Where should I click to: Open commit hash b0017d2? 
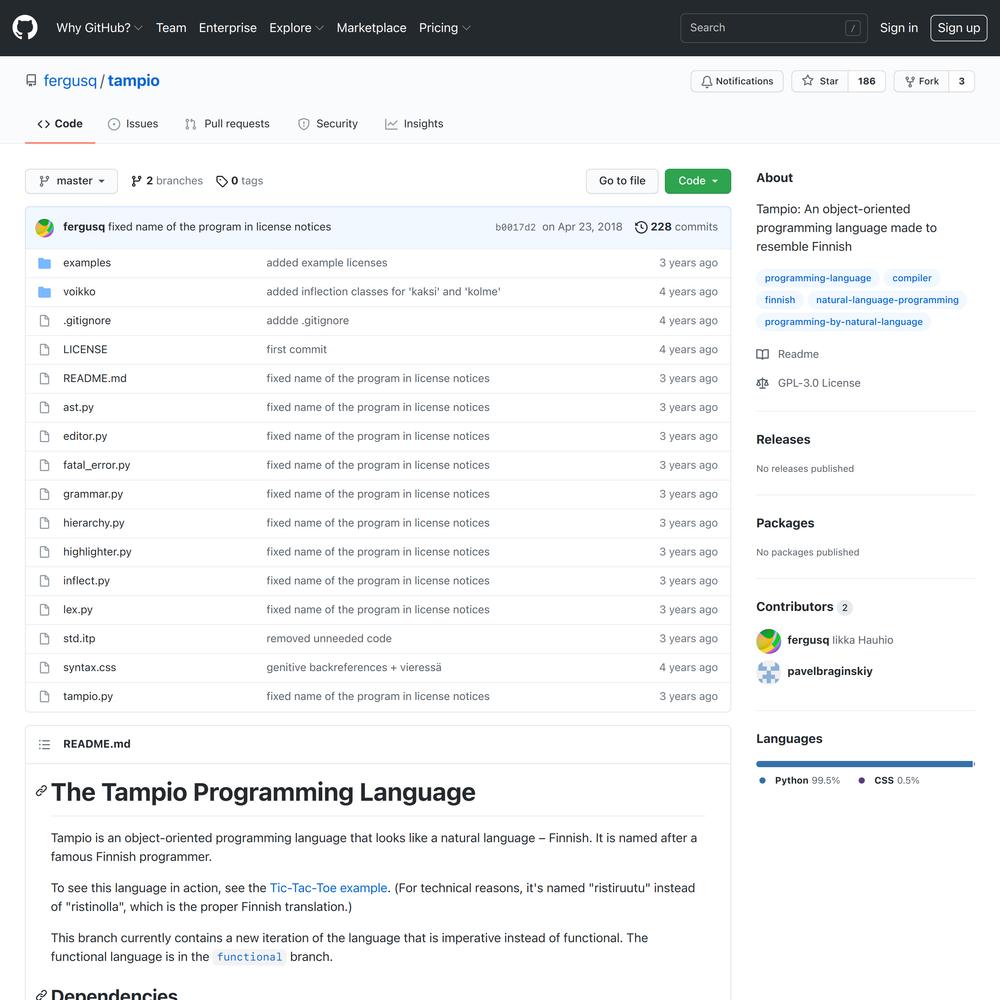(515, 227)
